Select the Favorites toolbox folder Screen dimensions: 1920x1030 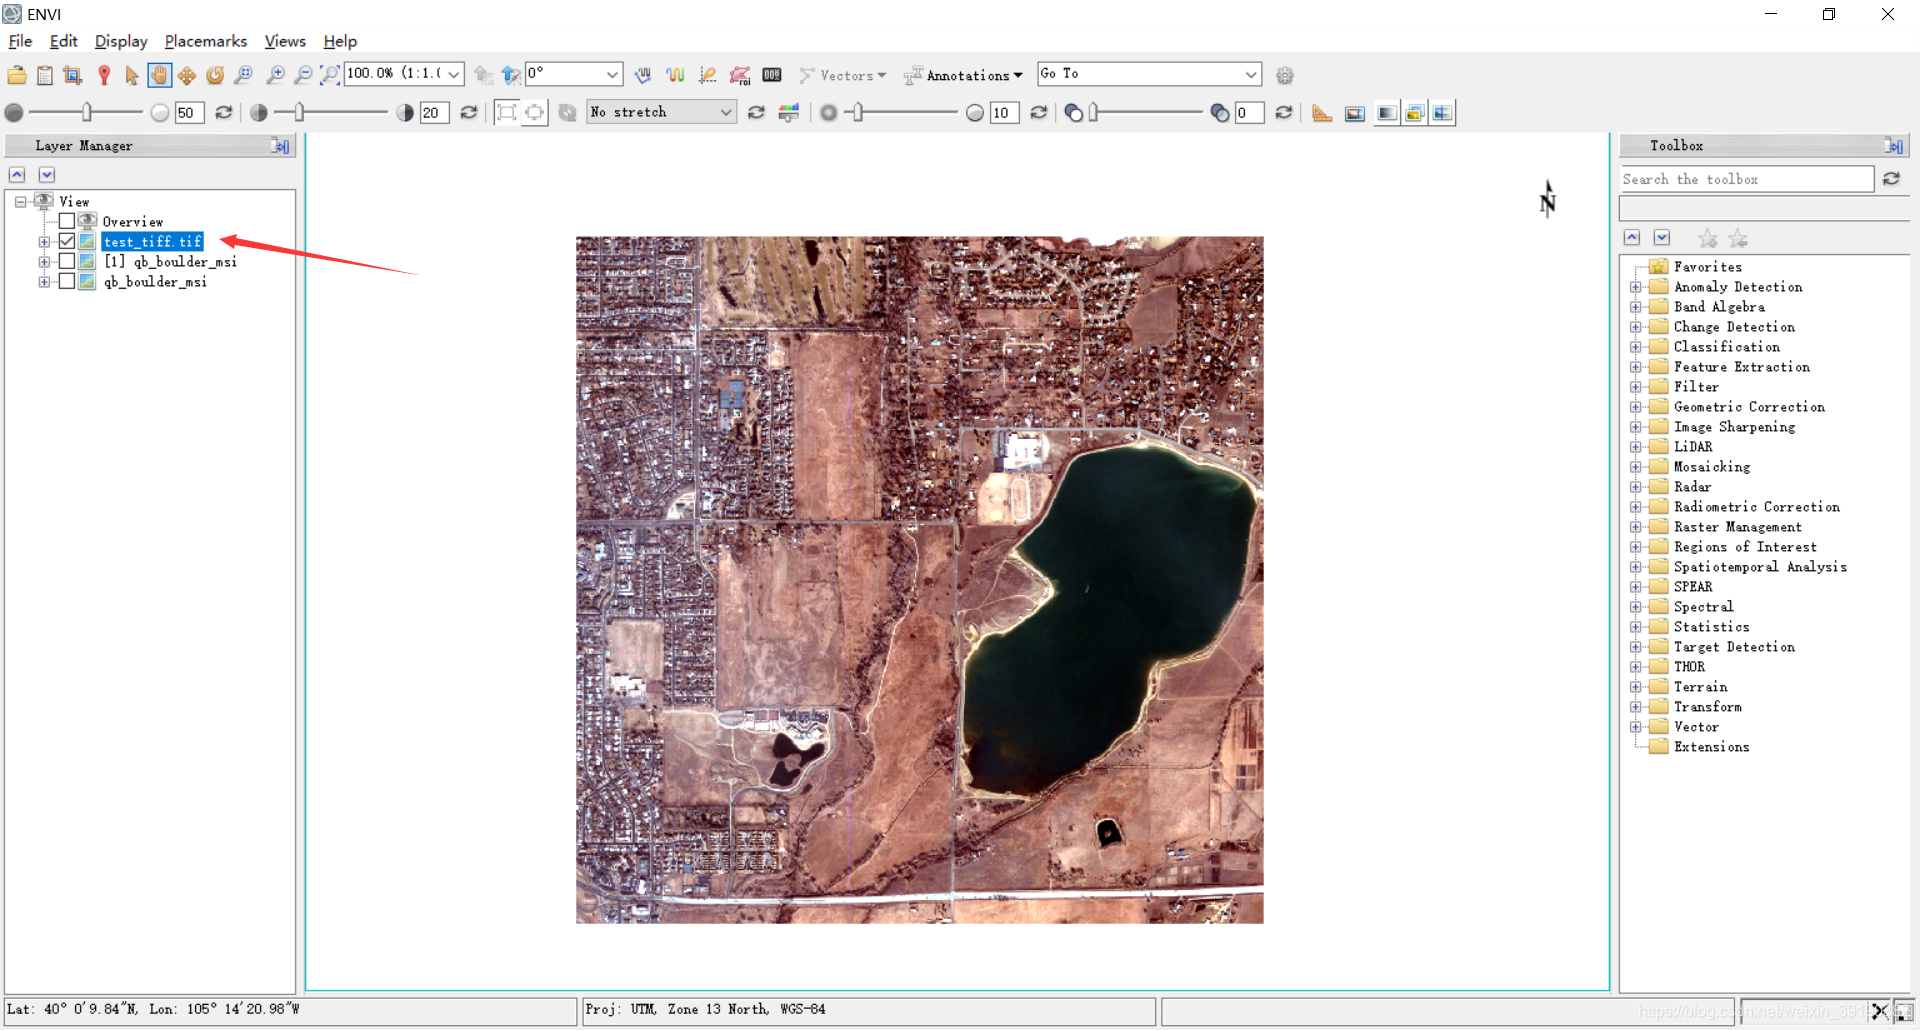click(1708, 267)
